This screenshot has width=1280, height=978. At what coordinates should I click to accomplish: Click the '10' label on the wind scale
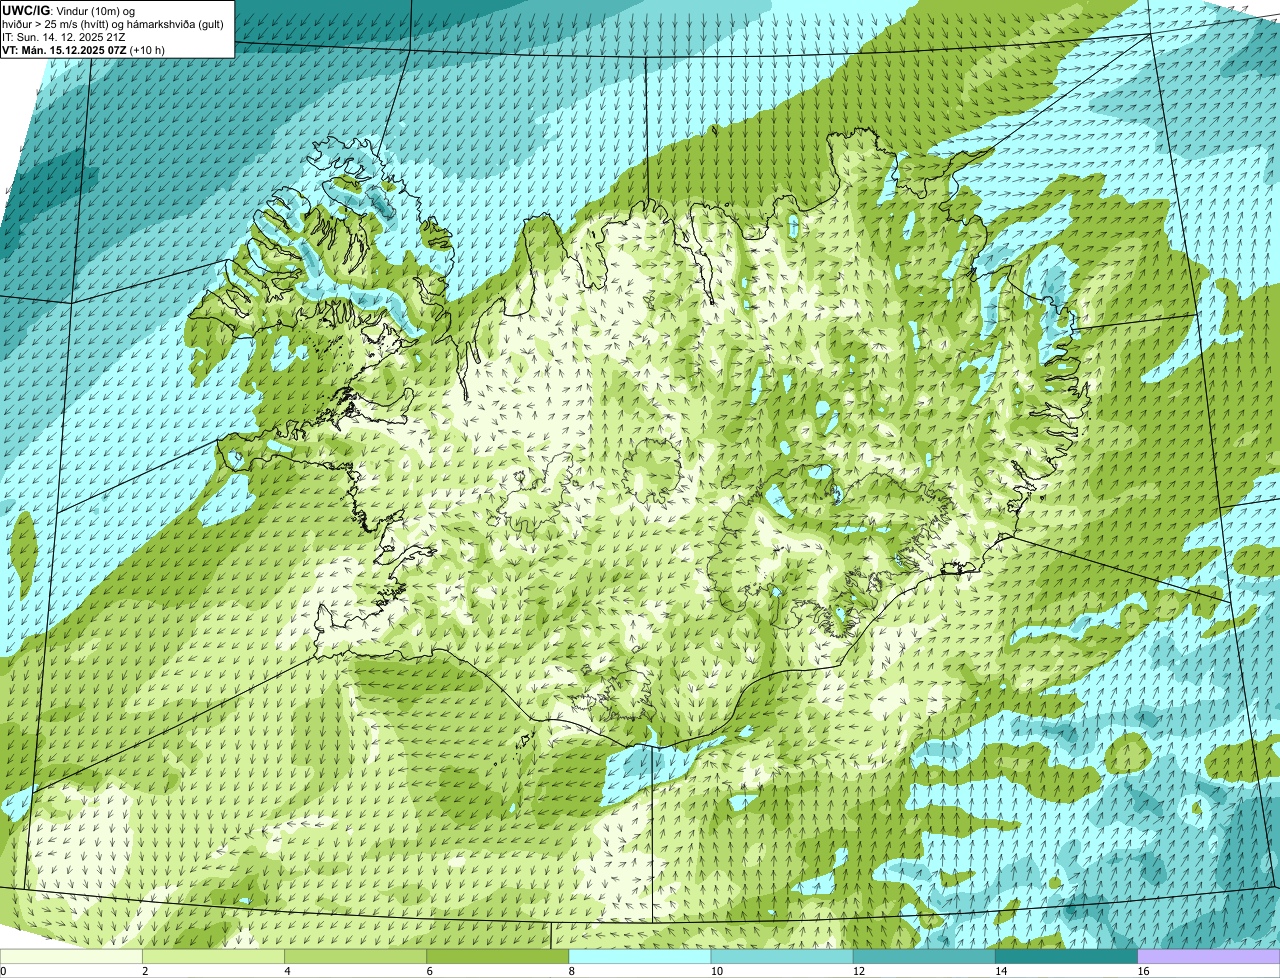716,971
